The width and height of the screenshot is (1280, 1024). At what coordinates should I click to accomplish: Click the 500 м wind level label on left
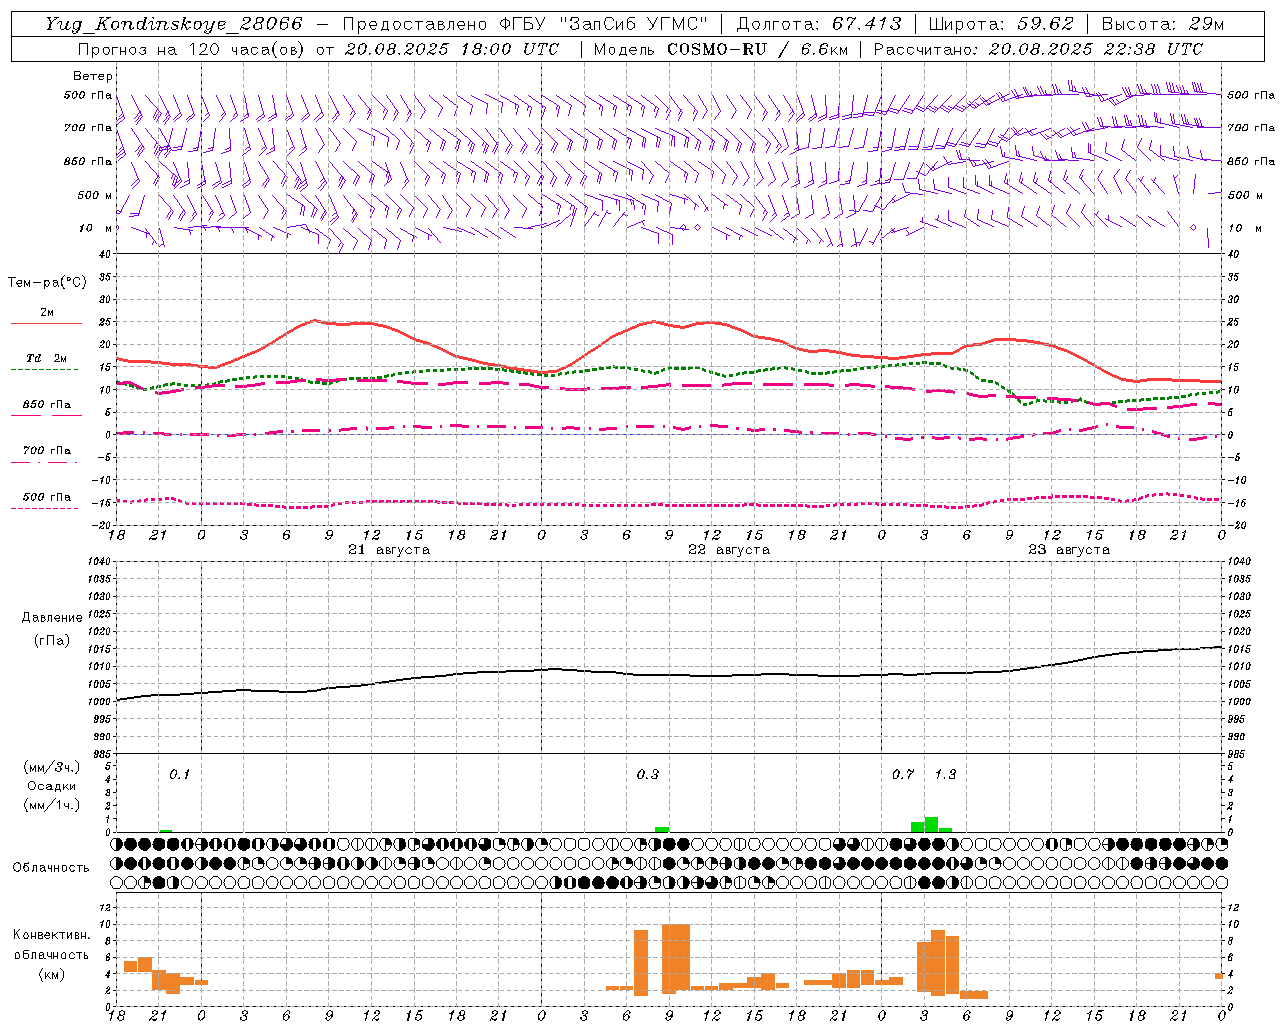[96, 195]
